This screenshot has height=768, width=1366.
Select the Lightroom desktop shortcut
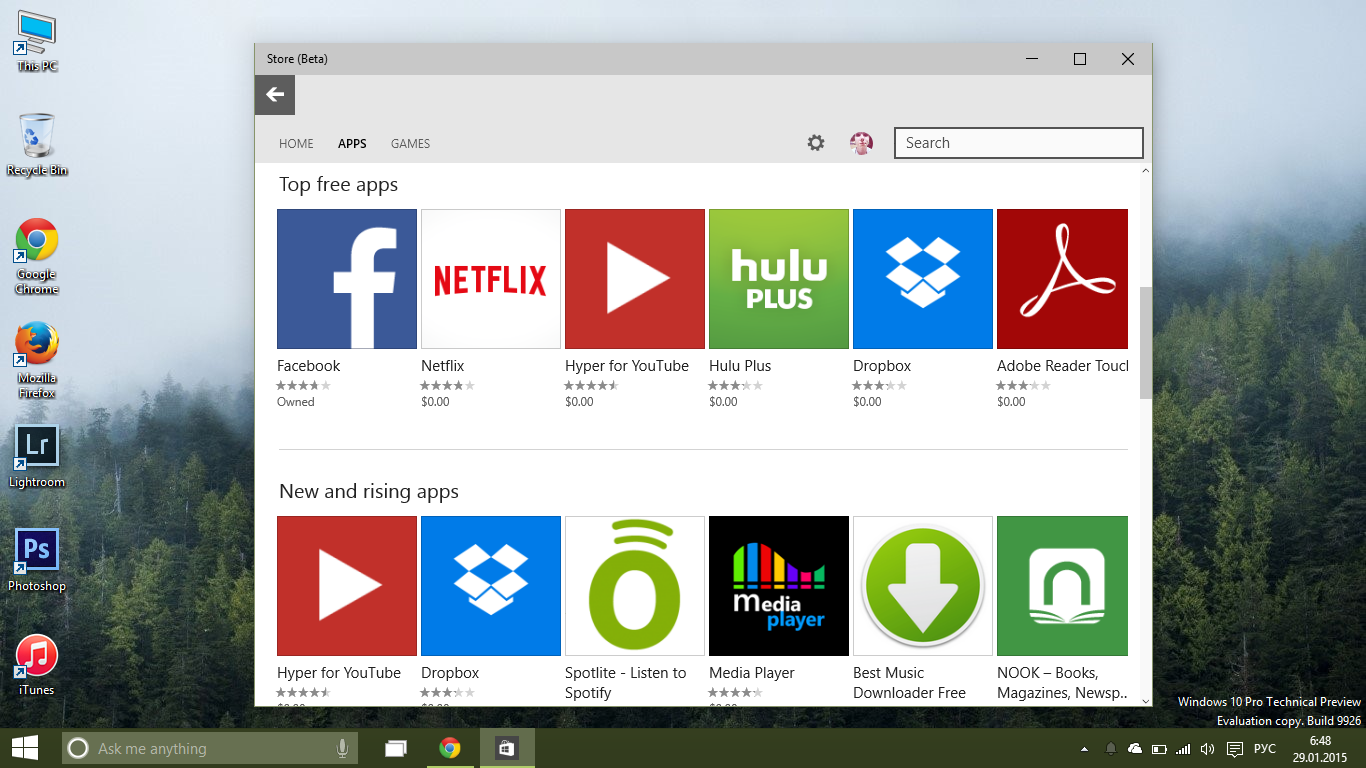pyautogui.click(x=37, y=457)
